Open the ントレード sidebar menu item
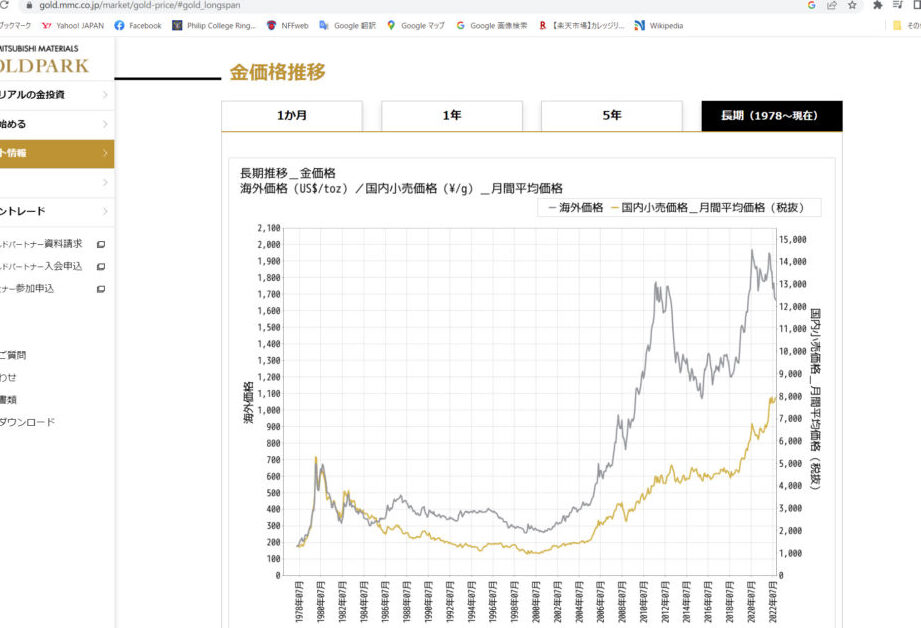This screenshot has height=628, width=921. (x=56, y=211)
